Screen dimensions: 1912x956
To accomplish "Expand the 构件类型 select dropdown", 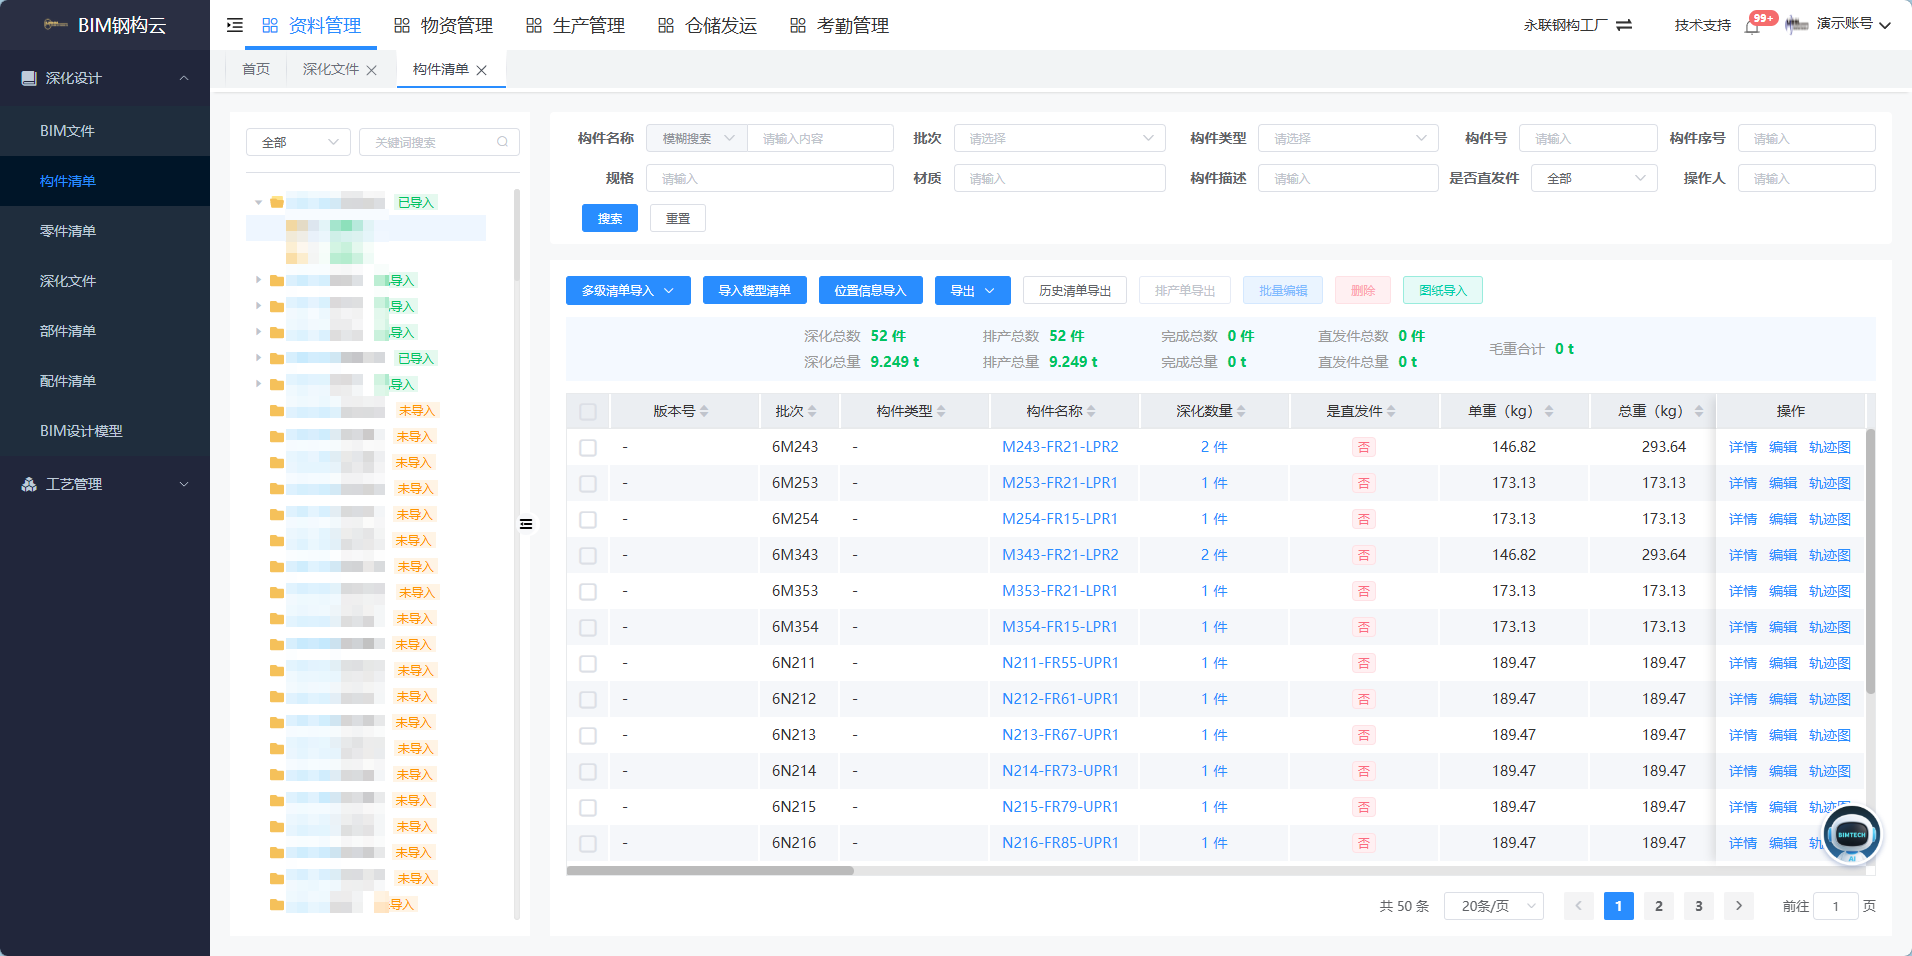I will click(1348, 138).
